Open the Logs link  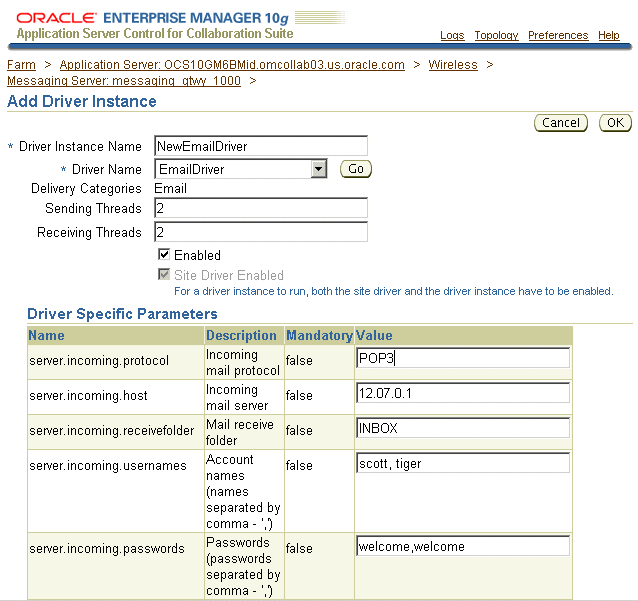tap(452, 35)
